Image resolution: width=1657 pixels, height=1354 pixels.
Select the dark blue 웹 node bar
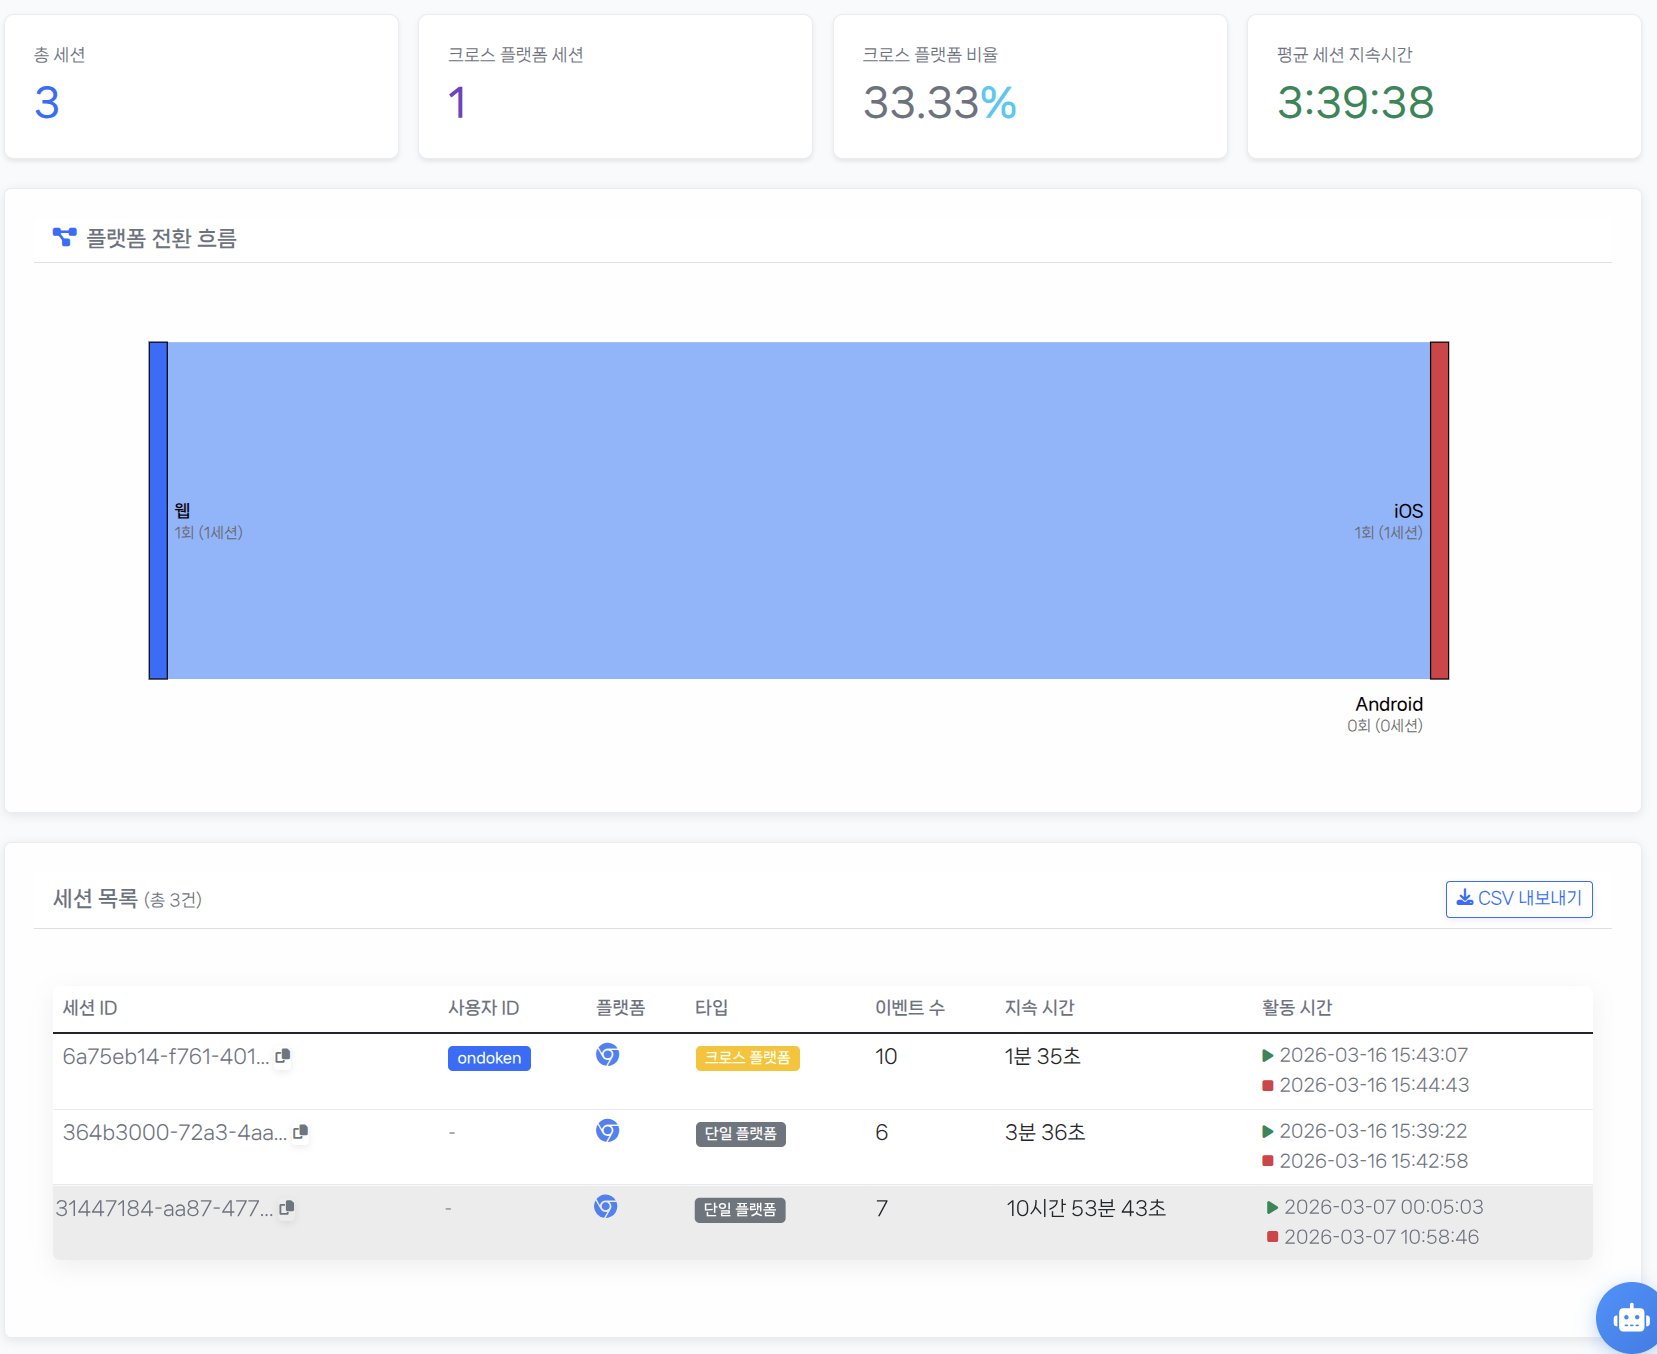158,510
